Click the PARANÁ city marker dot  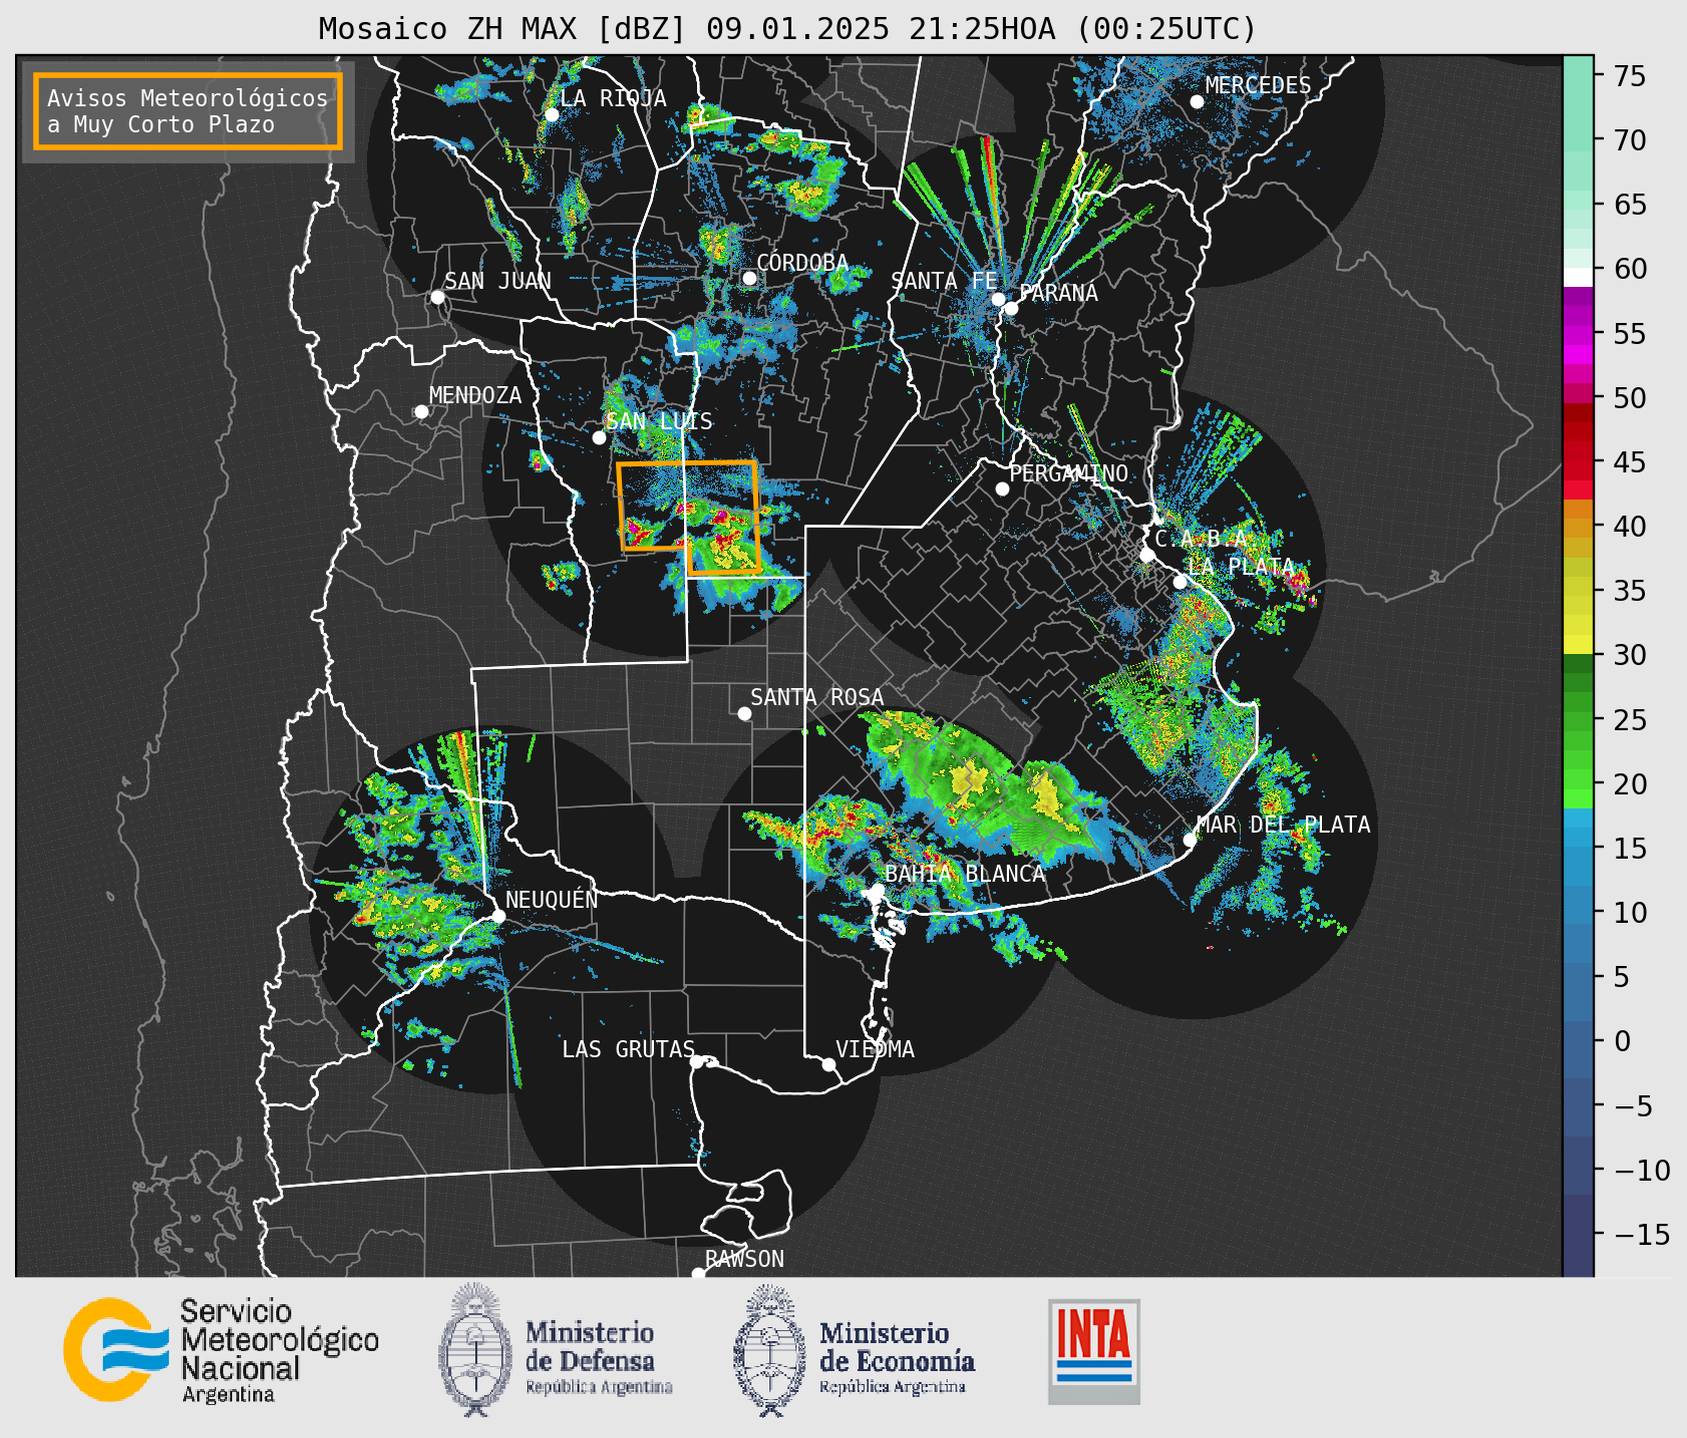click(1011, 308)
